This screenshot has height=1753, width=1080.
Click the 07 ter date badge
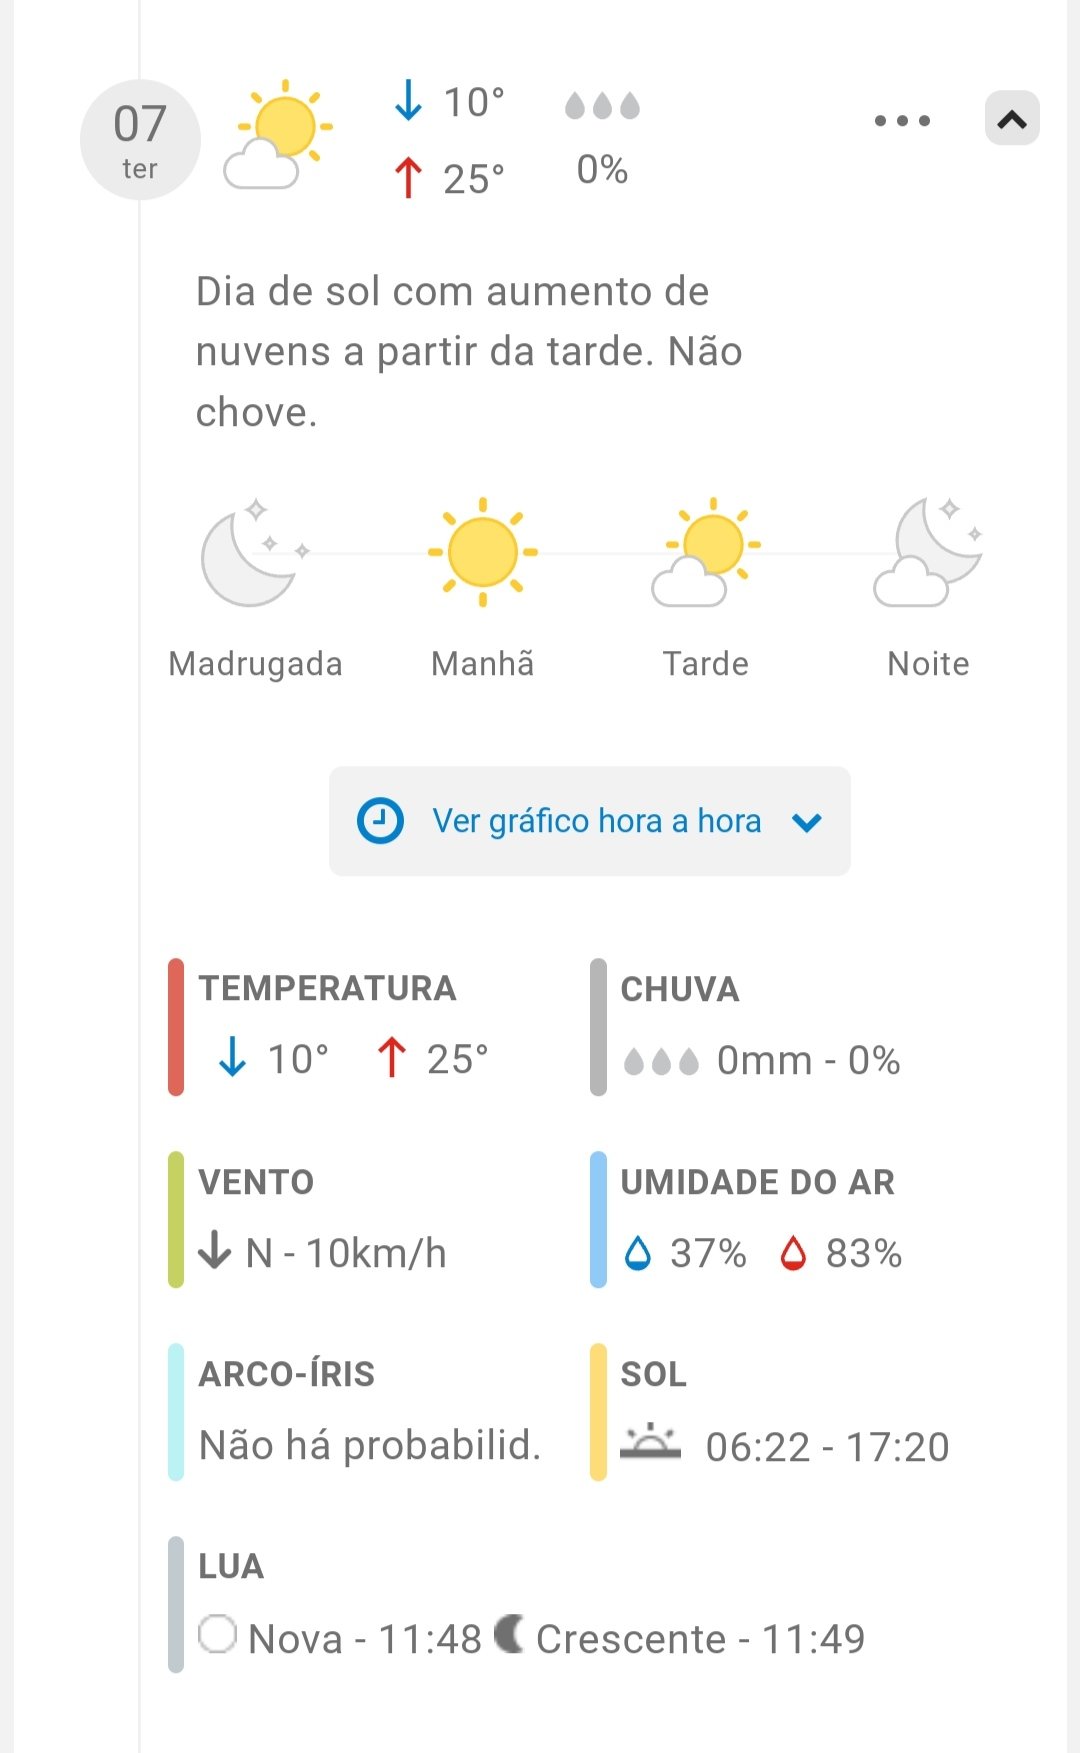[x=140, y=140]
